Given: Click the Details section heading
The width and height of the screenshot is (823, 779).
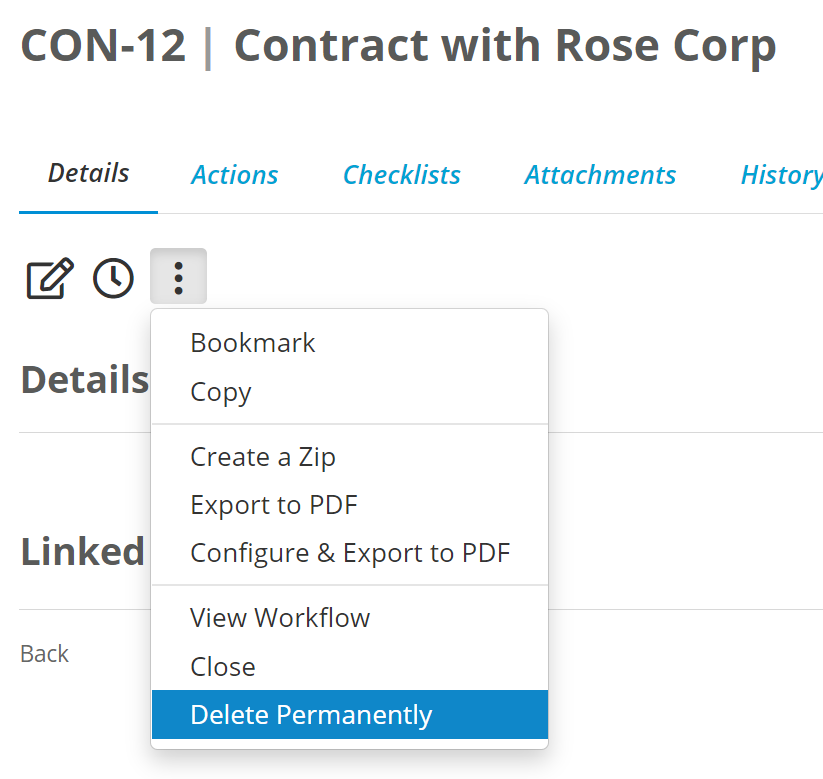Looking at the screenshot, I should point(85,380).
